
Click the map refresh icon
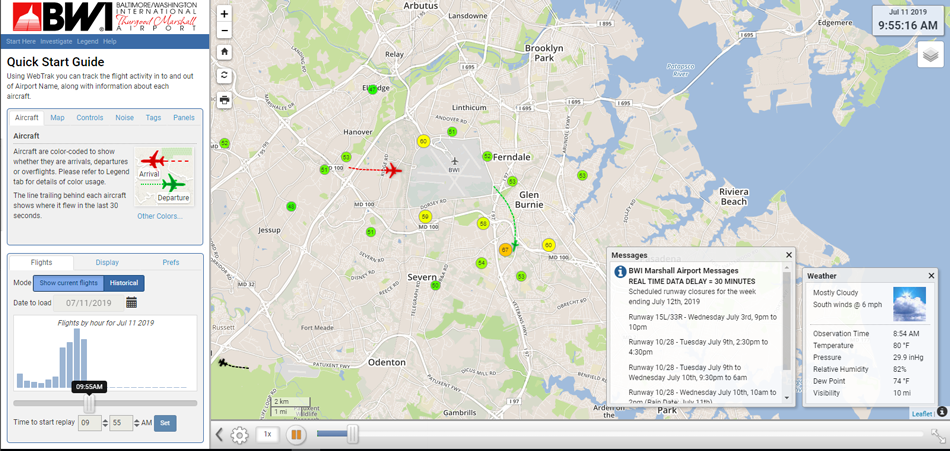coord(225,75)
